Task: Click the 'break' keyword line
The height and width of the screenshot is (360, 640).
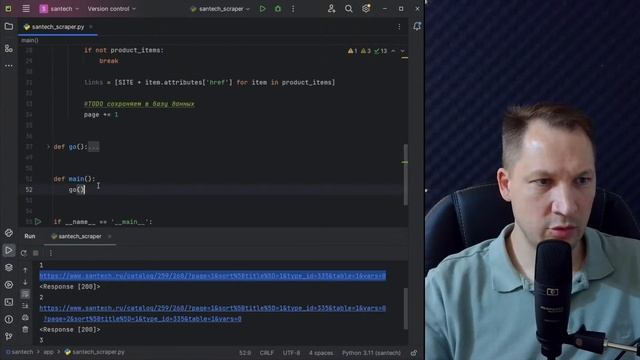Action: (x=109, y=61)
